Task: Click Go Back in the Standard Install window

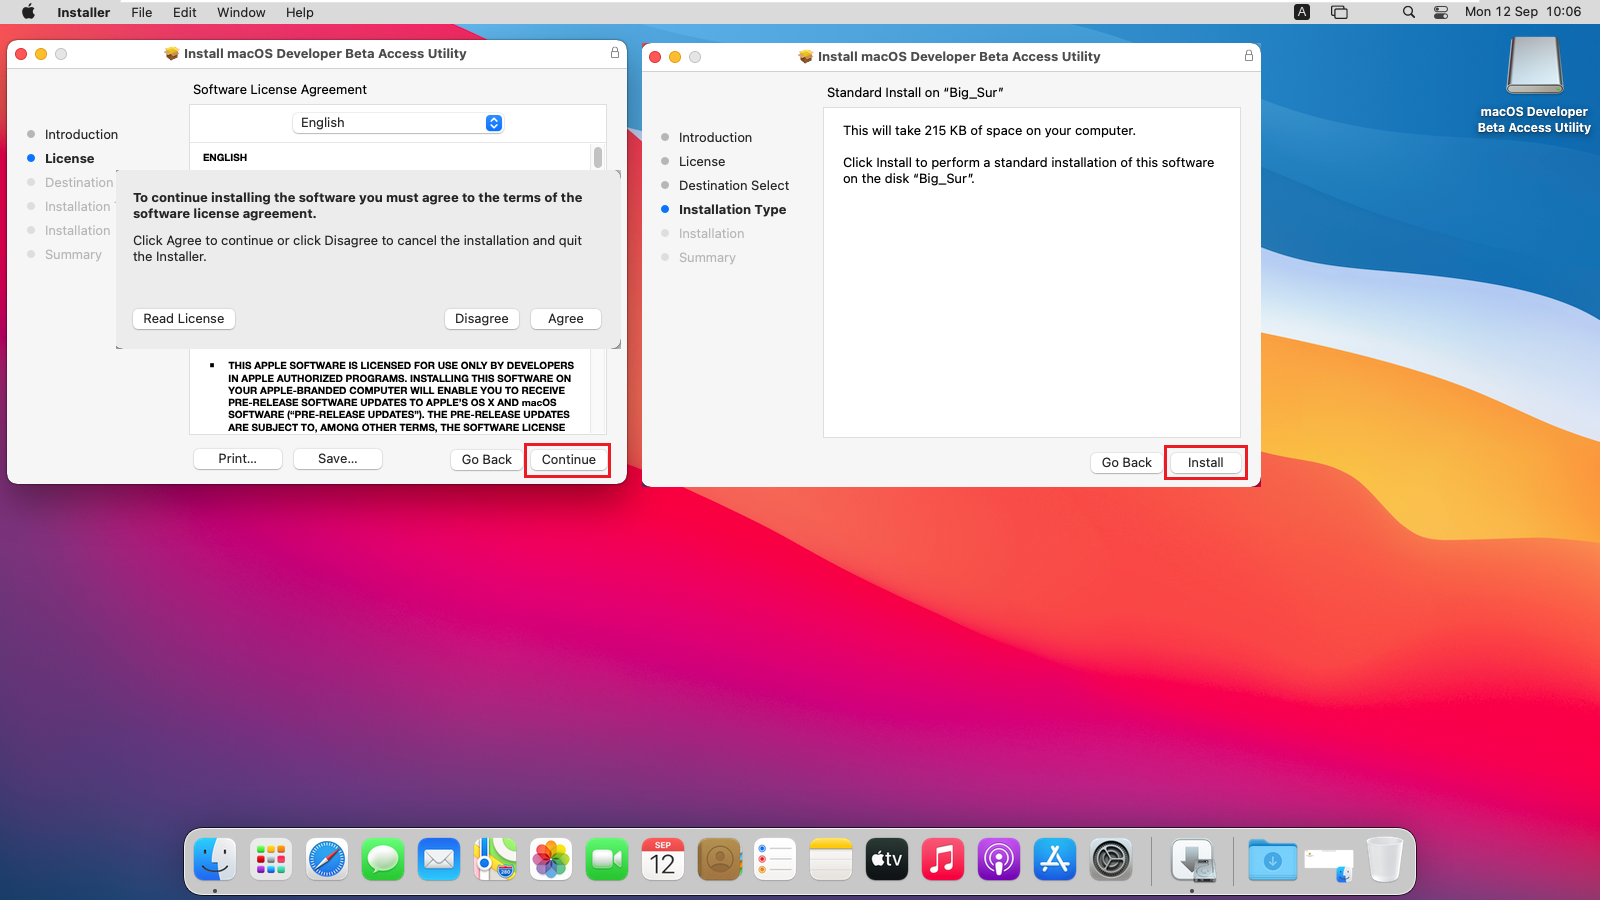Action: (1127, 462)
